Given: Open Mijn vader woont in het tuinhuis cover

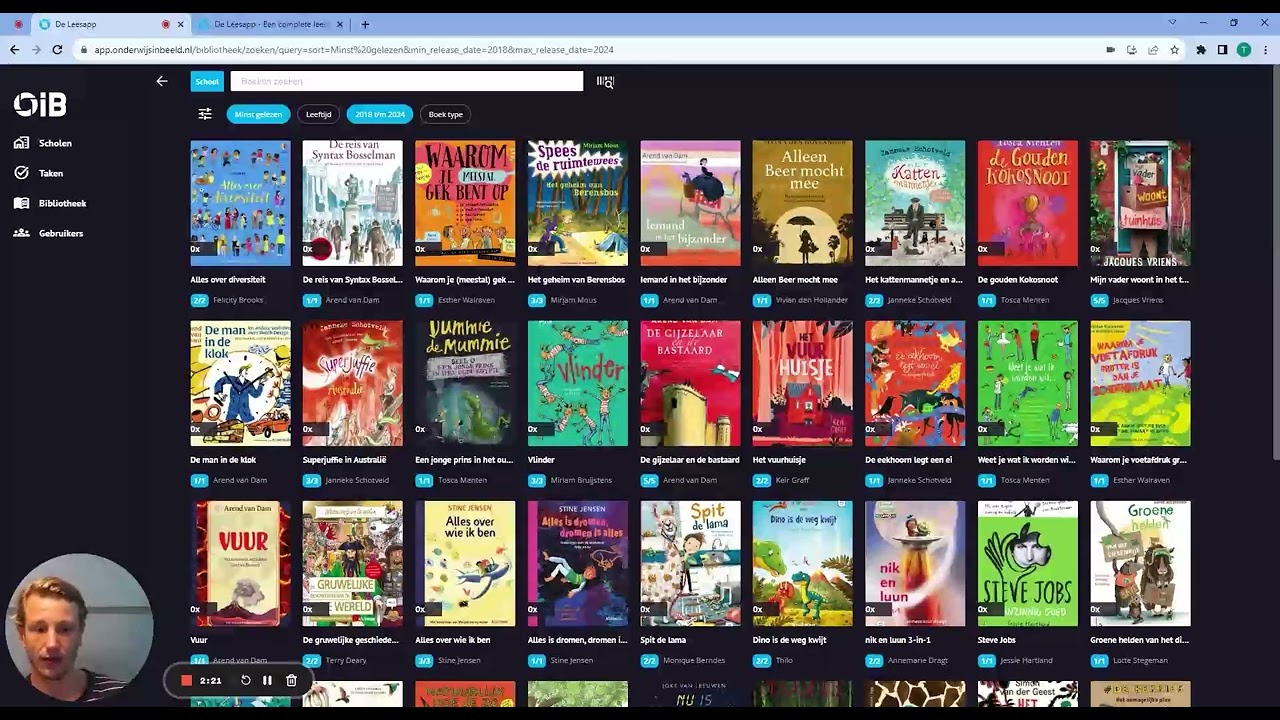Looking at the screenshot, I should [1140, 203].
